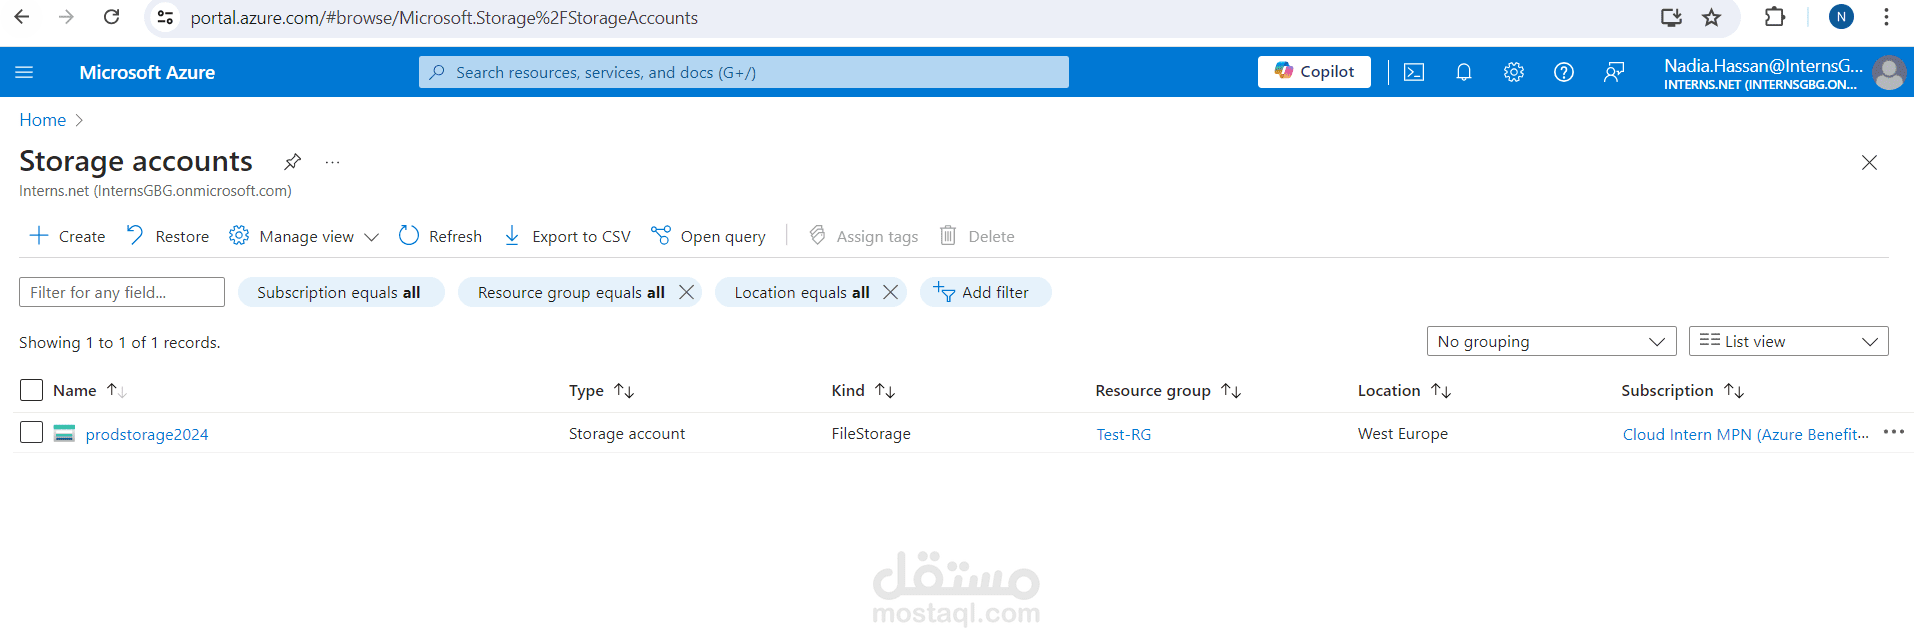This screenshot has height=641, width=1914.
Task: Click the account avatar picture
Action: coord(1889,73)
